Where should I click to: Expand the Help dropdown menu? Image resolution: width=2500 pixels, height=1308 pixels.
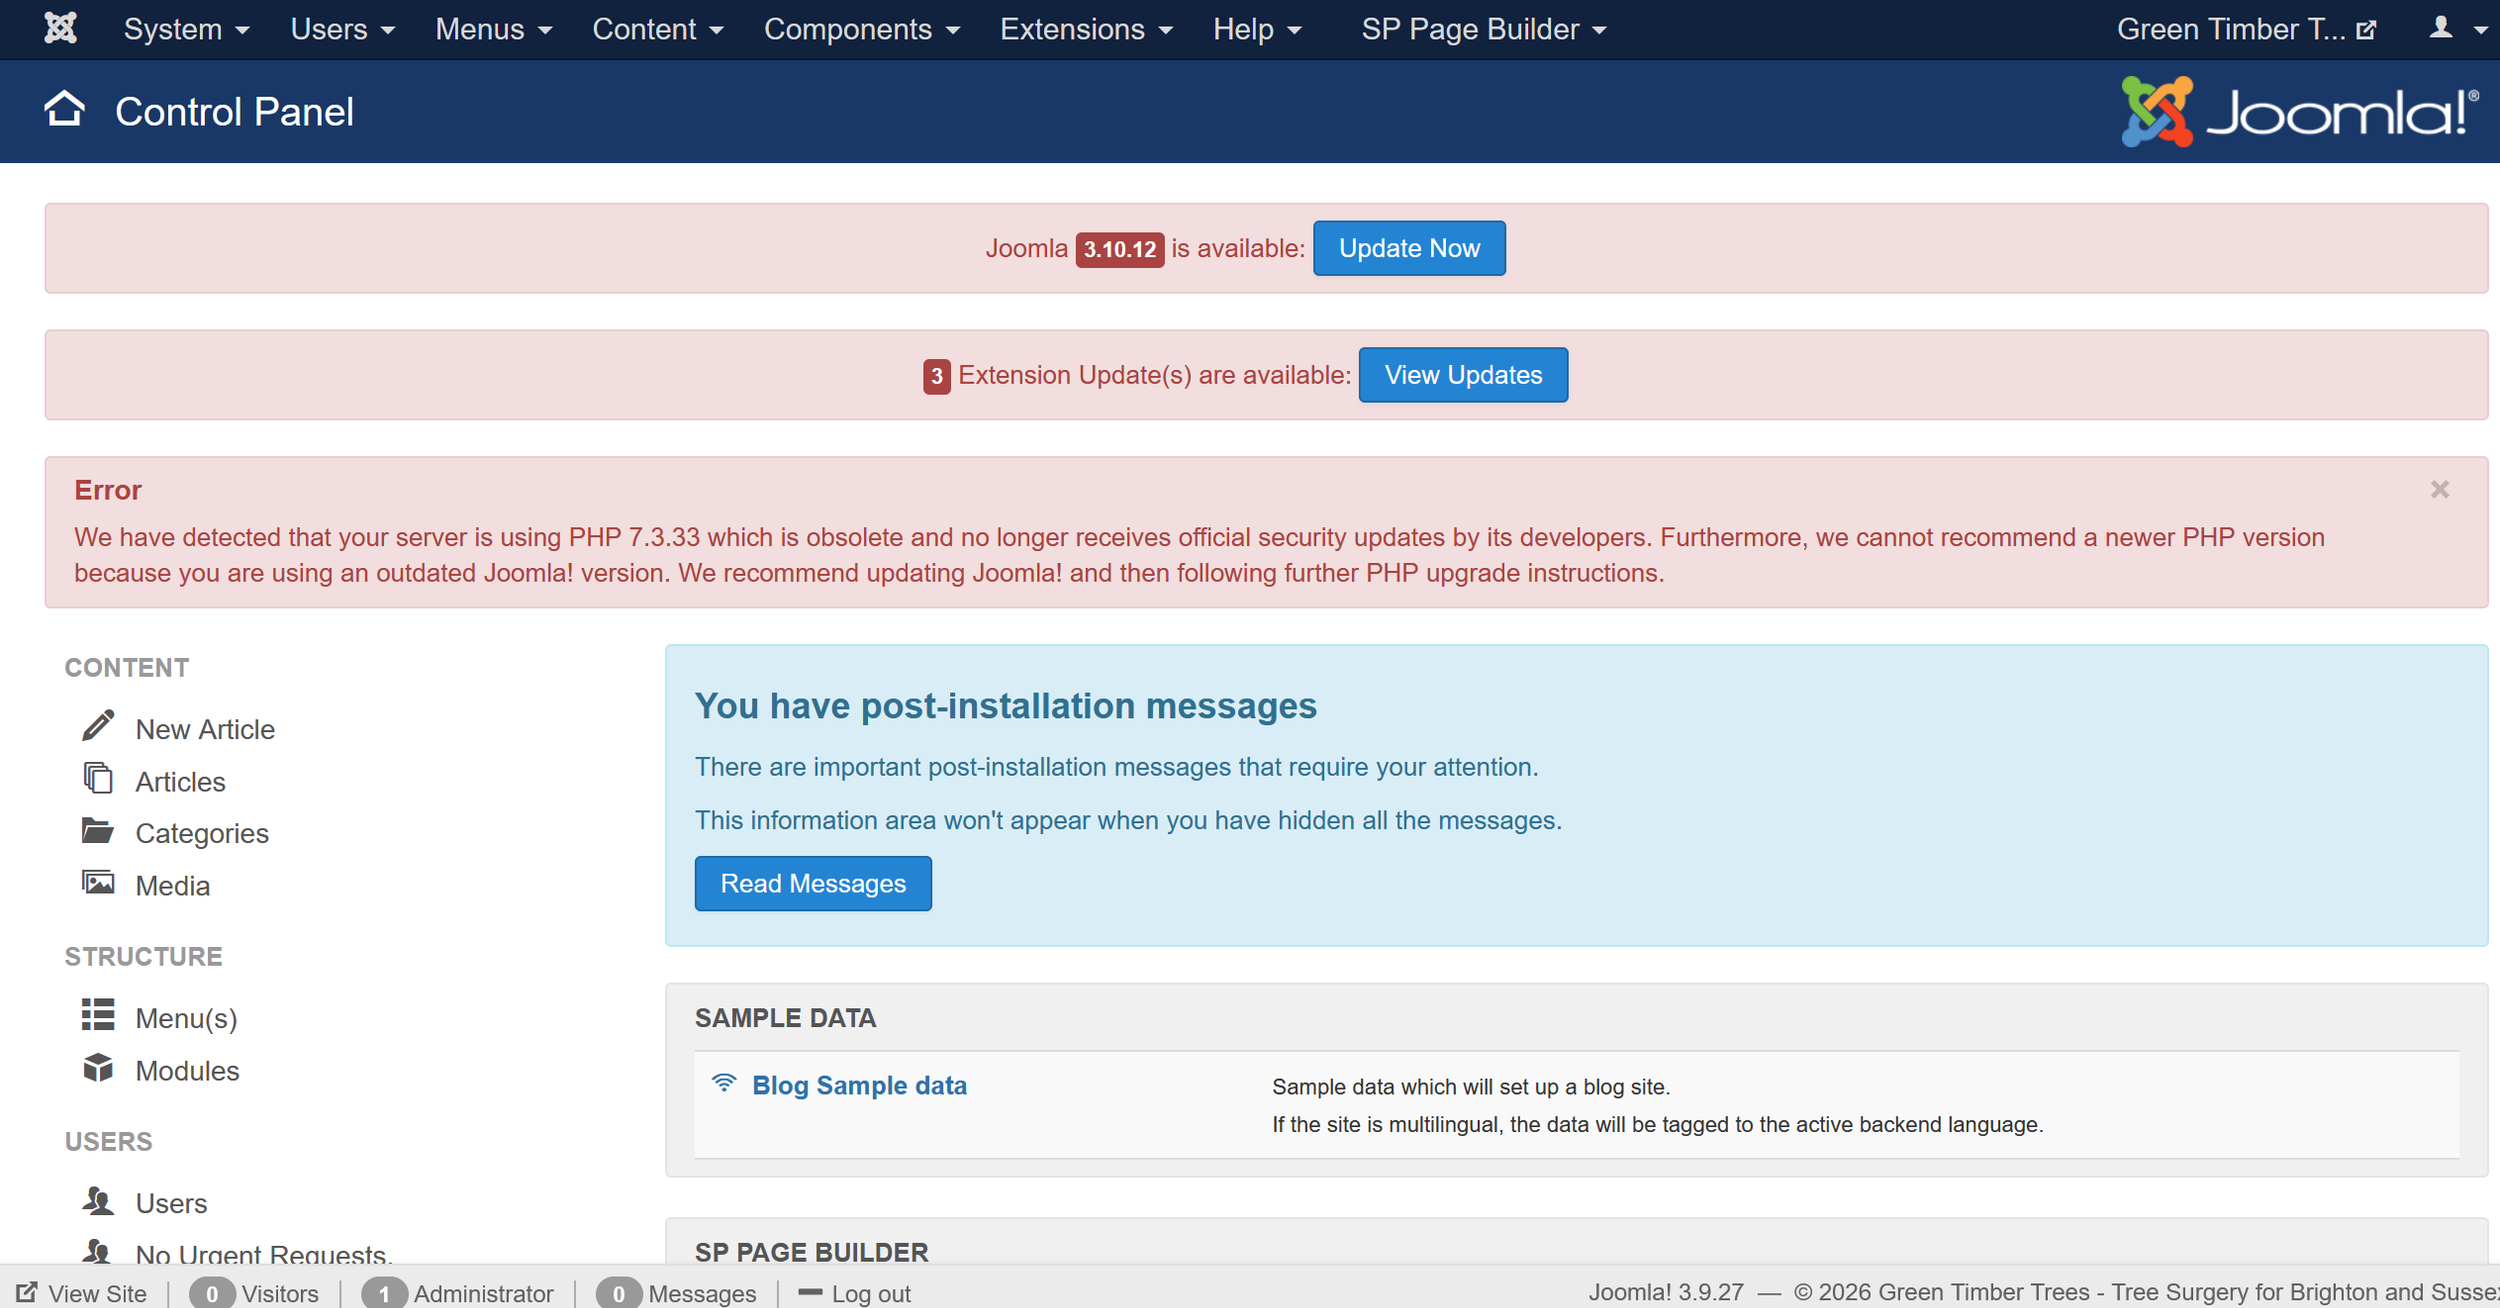coord(1257,29)
